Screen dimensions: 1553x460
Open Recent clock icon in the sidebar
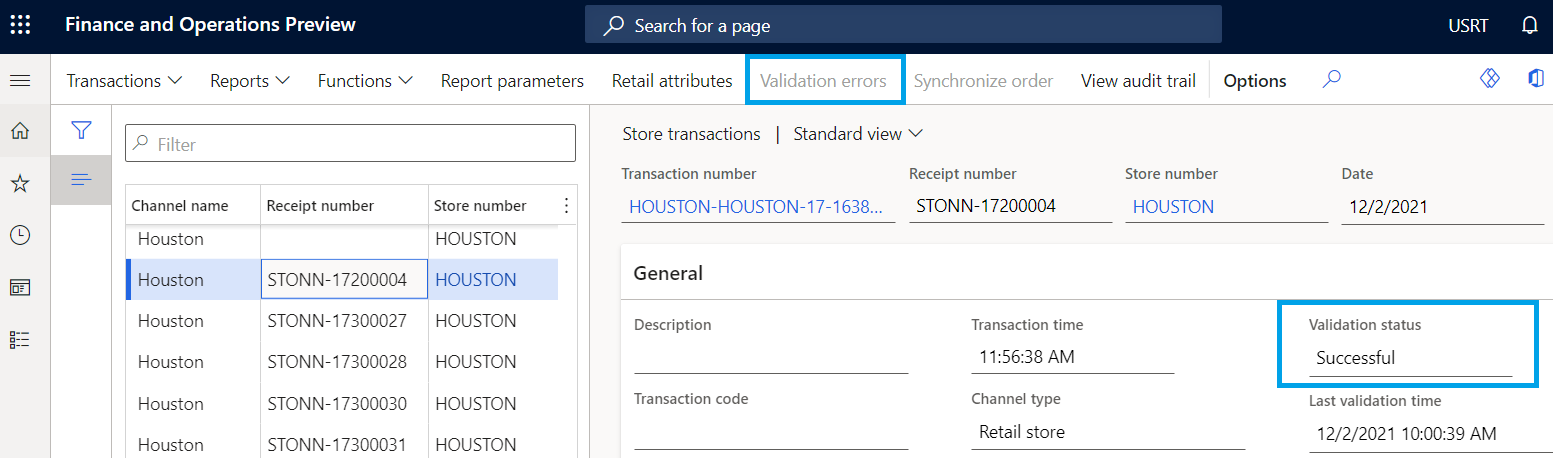(20, 235)
